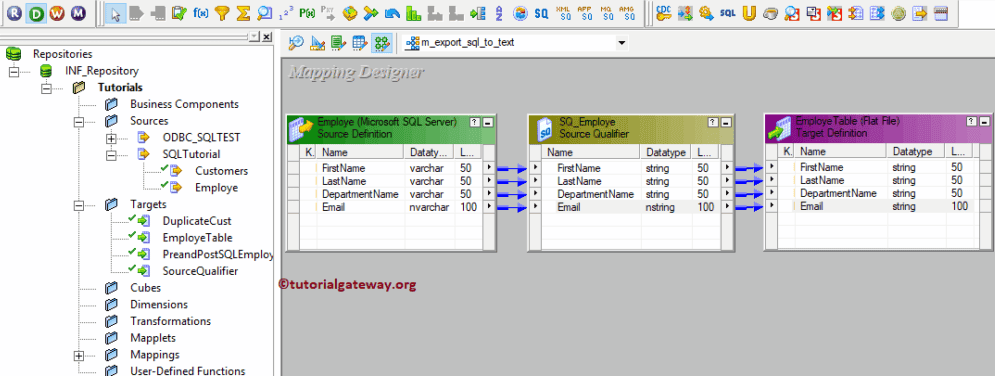The image size is (995, 376).
Task: Click the Repositories root node
Action: tap(62, 55)
